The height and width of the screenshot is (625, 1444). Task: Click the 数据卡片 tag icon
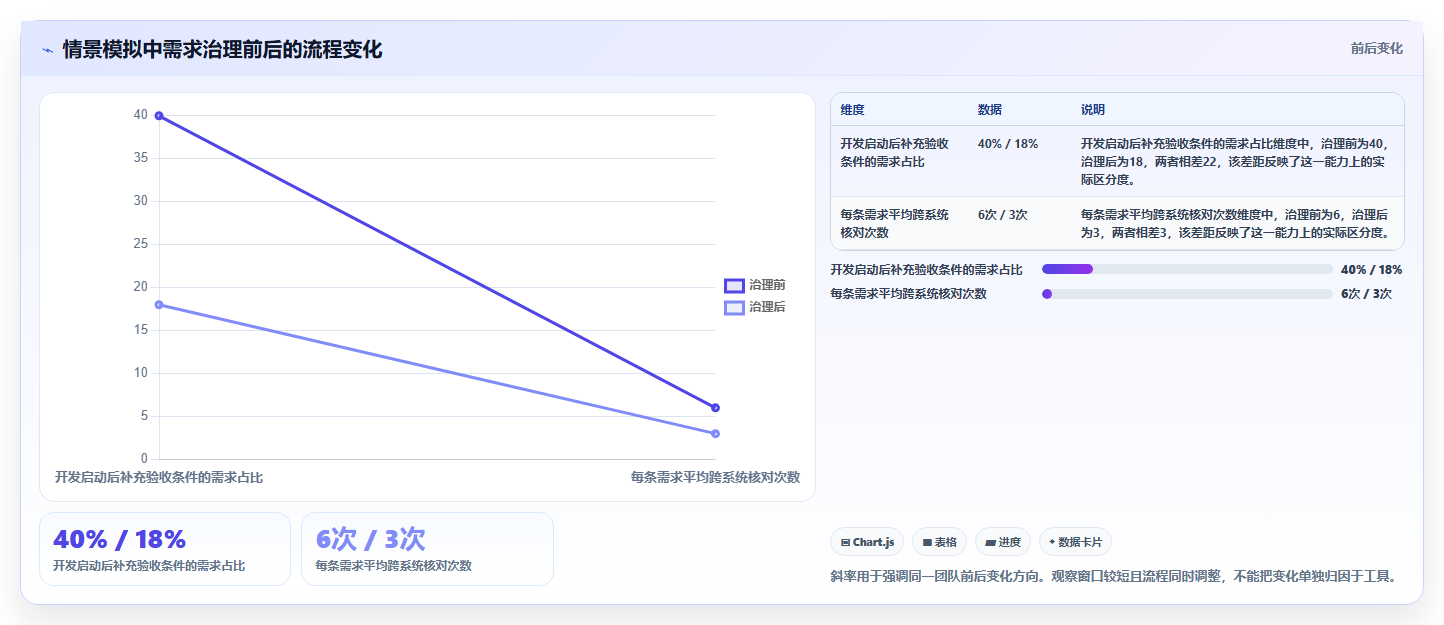tap(1052, 542)
